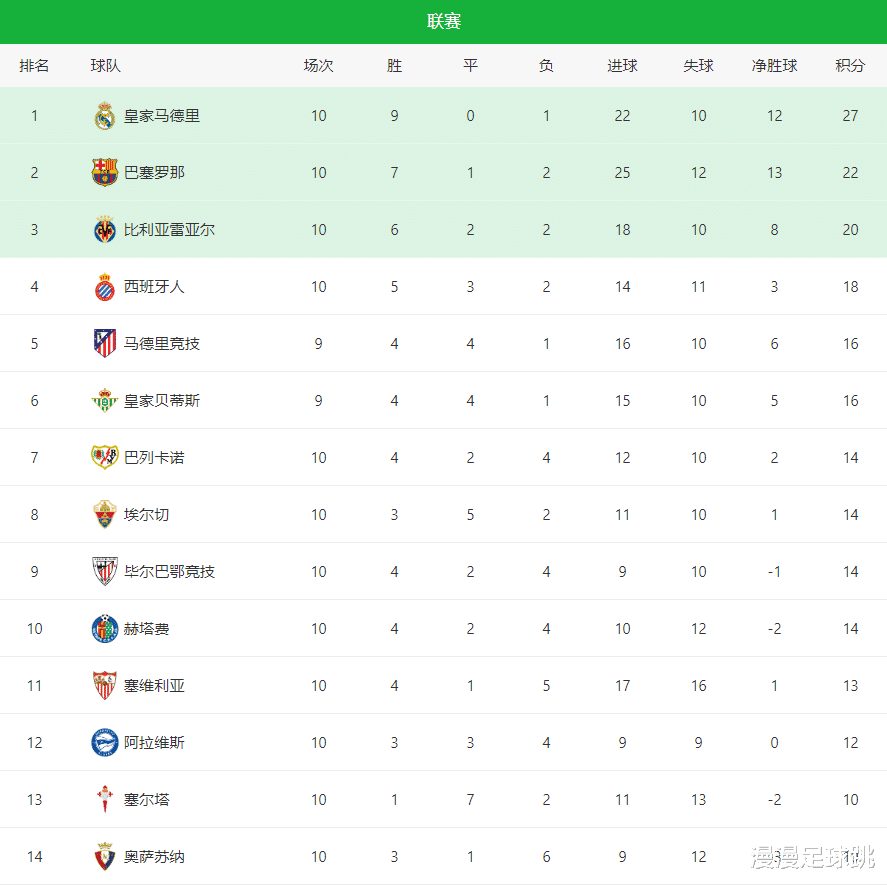Click the Villarreal yellow crest icon
This screenshot has height=886, width=887.
tap(105, 230)
